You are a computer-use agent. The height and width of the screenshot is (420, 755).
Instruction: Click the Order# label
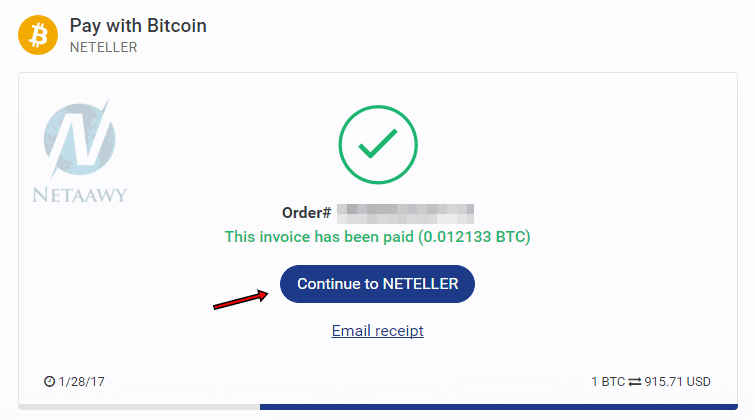(x=306, y=213)
